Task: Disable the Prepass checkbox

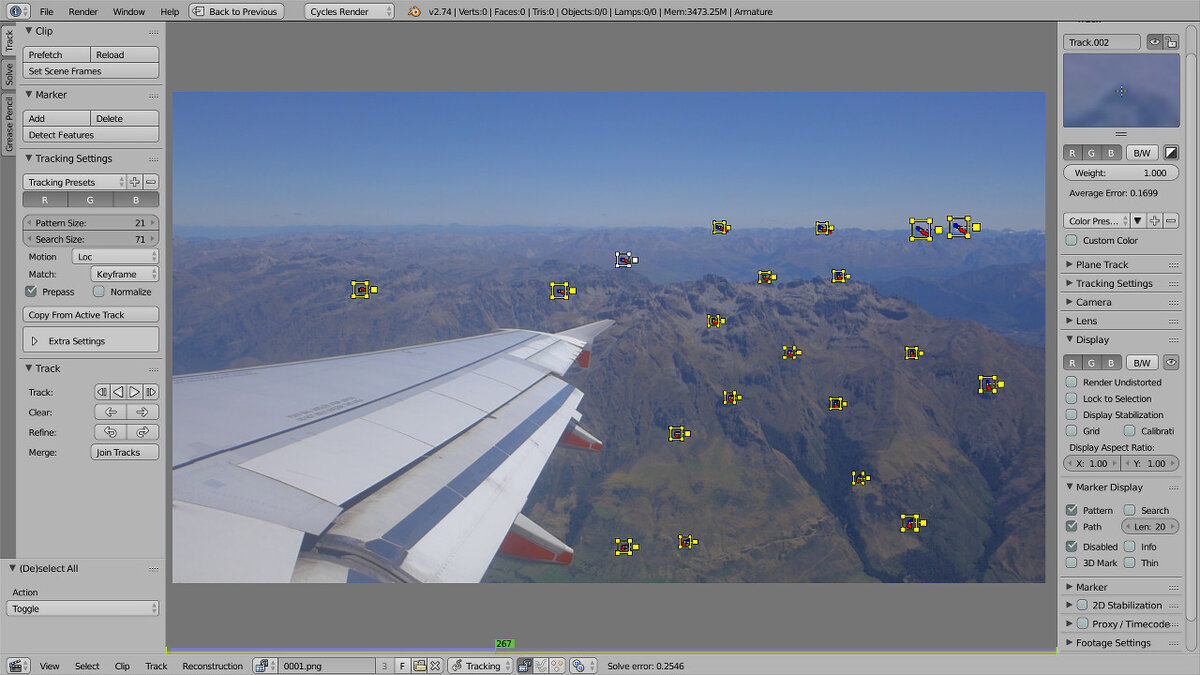Action: point(32,291)
